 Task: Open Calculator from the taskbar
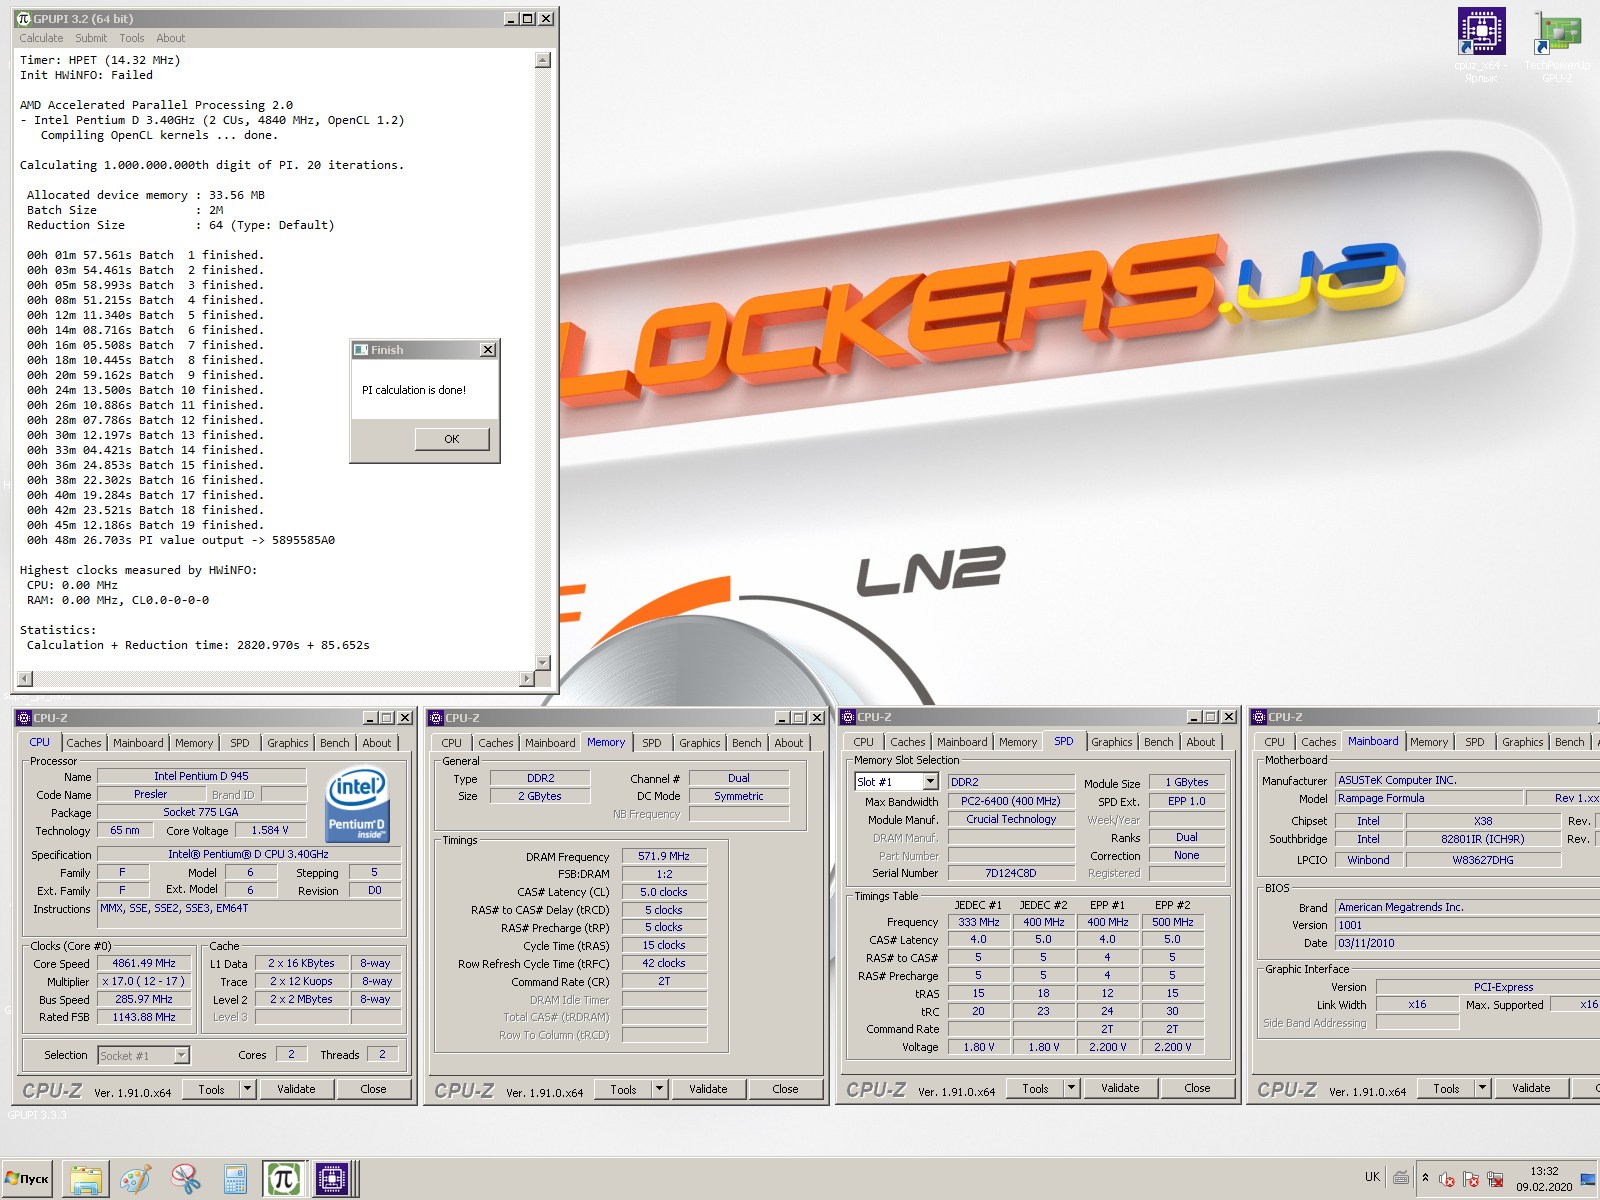point(235,1179)
